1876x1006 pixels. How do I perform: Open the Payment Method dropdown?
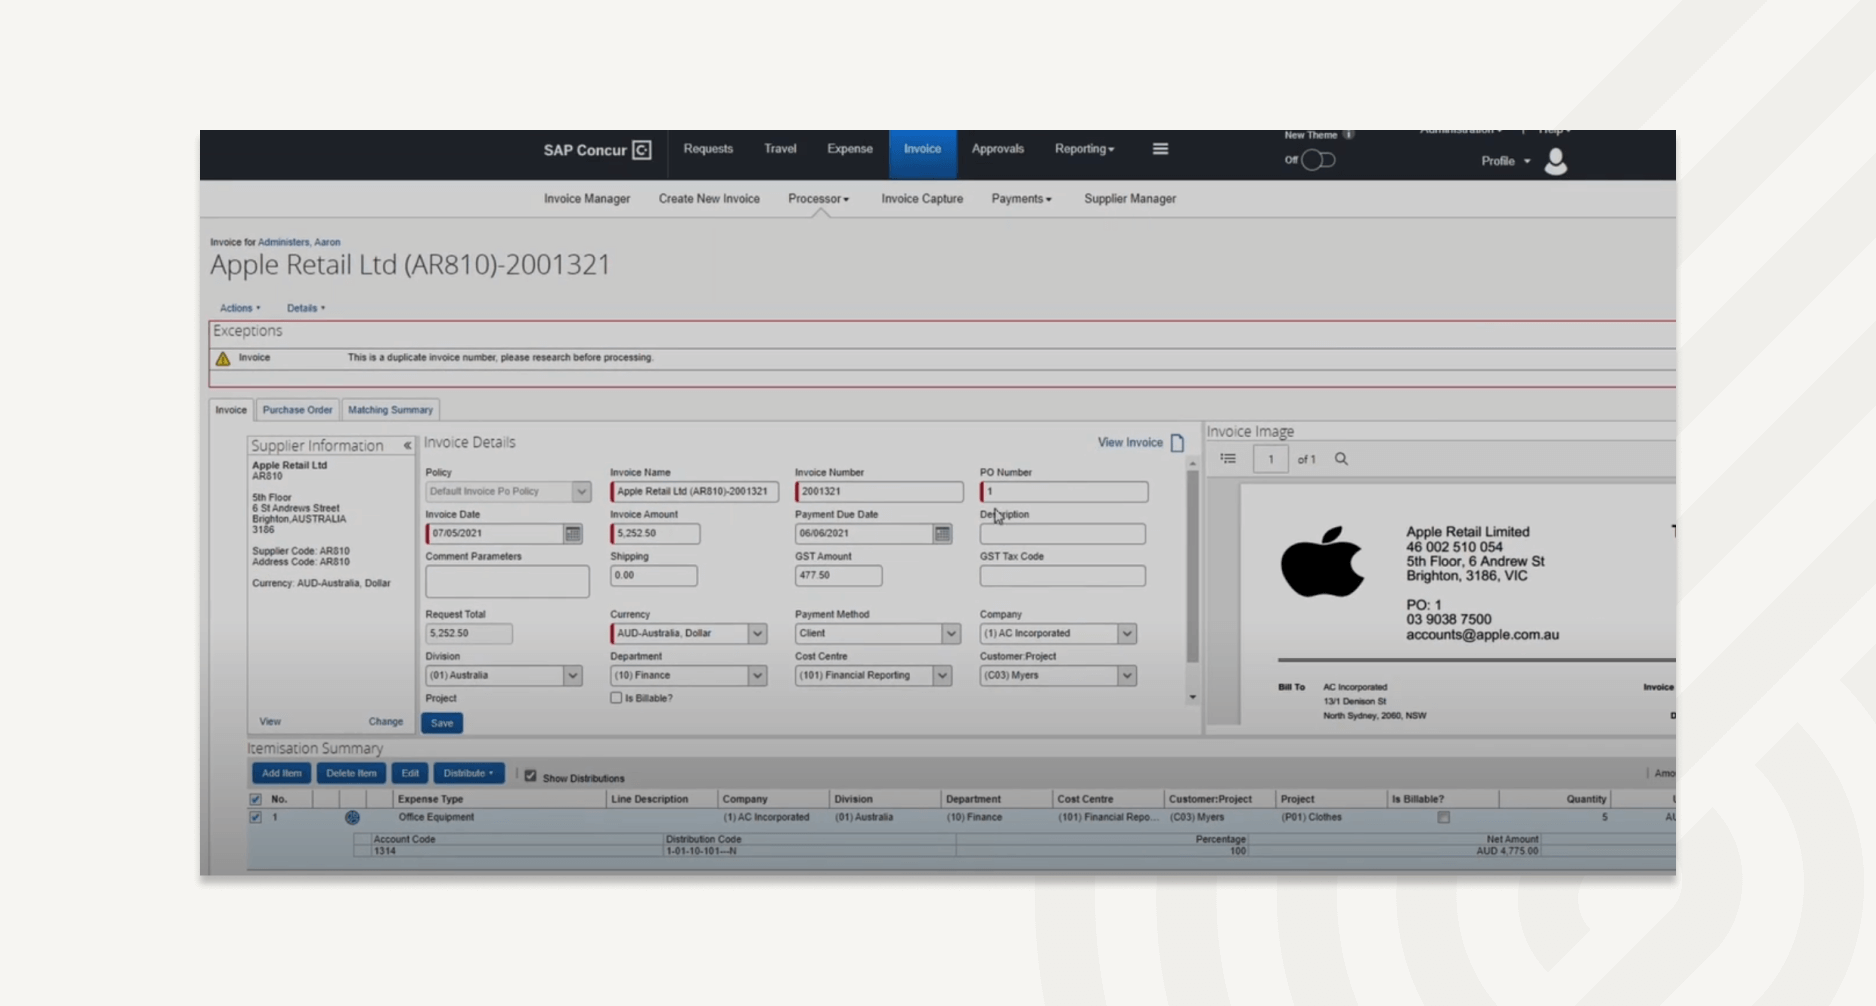point(950,634)
